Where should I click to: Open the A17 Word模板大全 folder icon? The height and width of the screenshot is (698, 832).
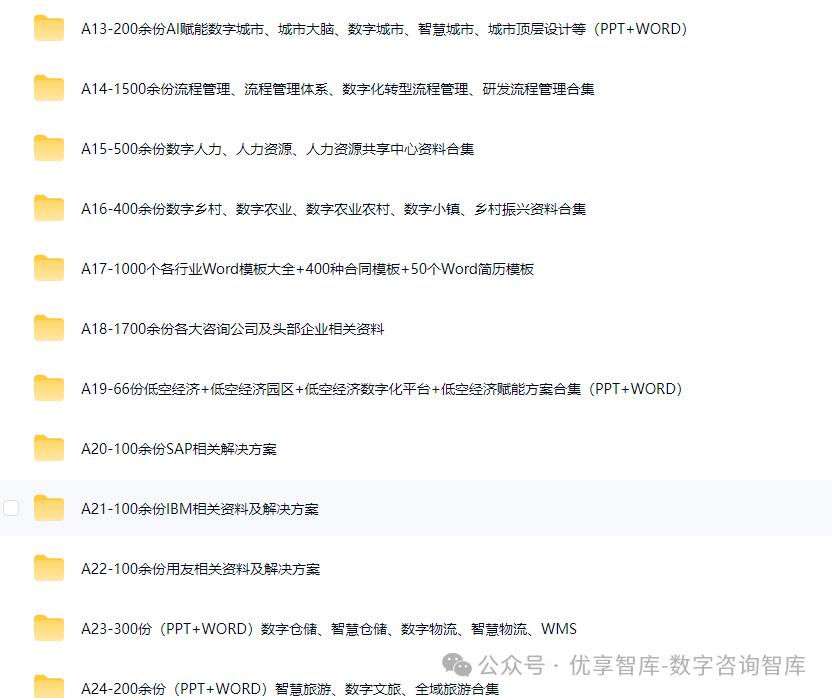pyautogui.click(x=48, y=269)
